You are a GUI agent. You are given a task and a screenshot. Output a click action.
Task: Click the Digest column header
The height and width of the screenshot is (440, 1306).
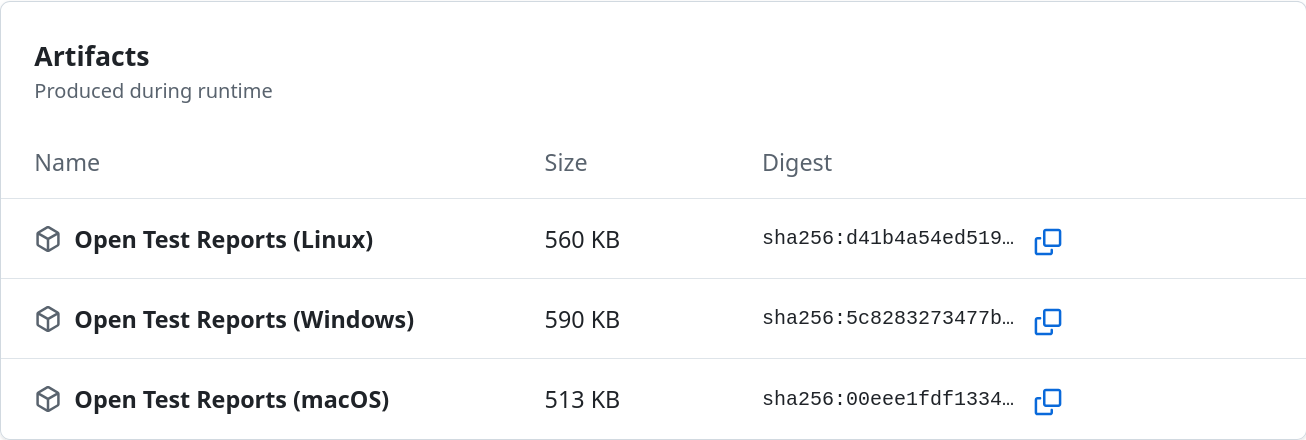click(797, 163)
